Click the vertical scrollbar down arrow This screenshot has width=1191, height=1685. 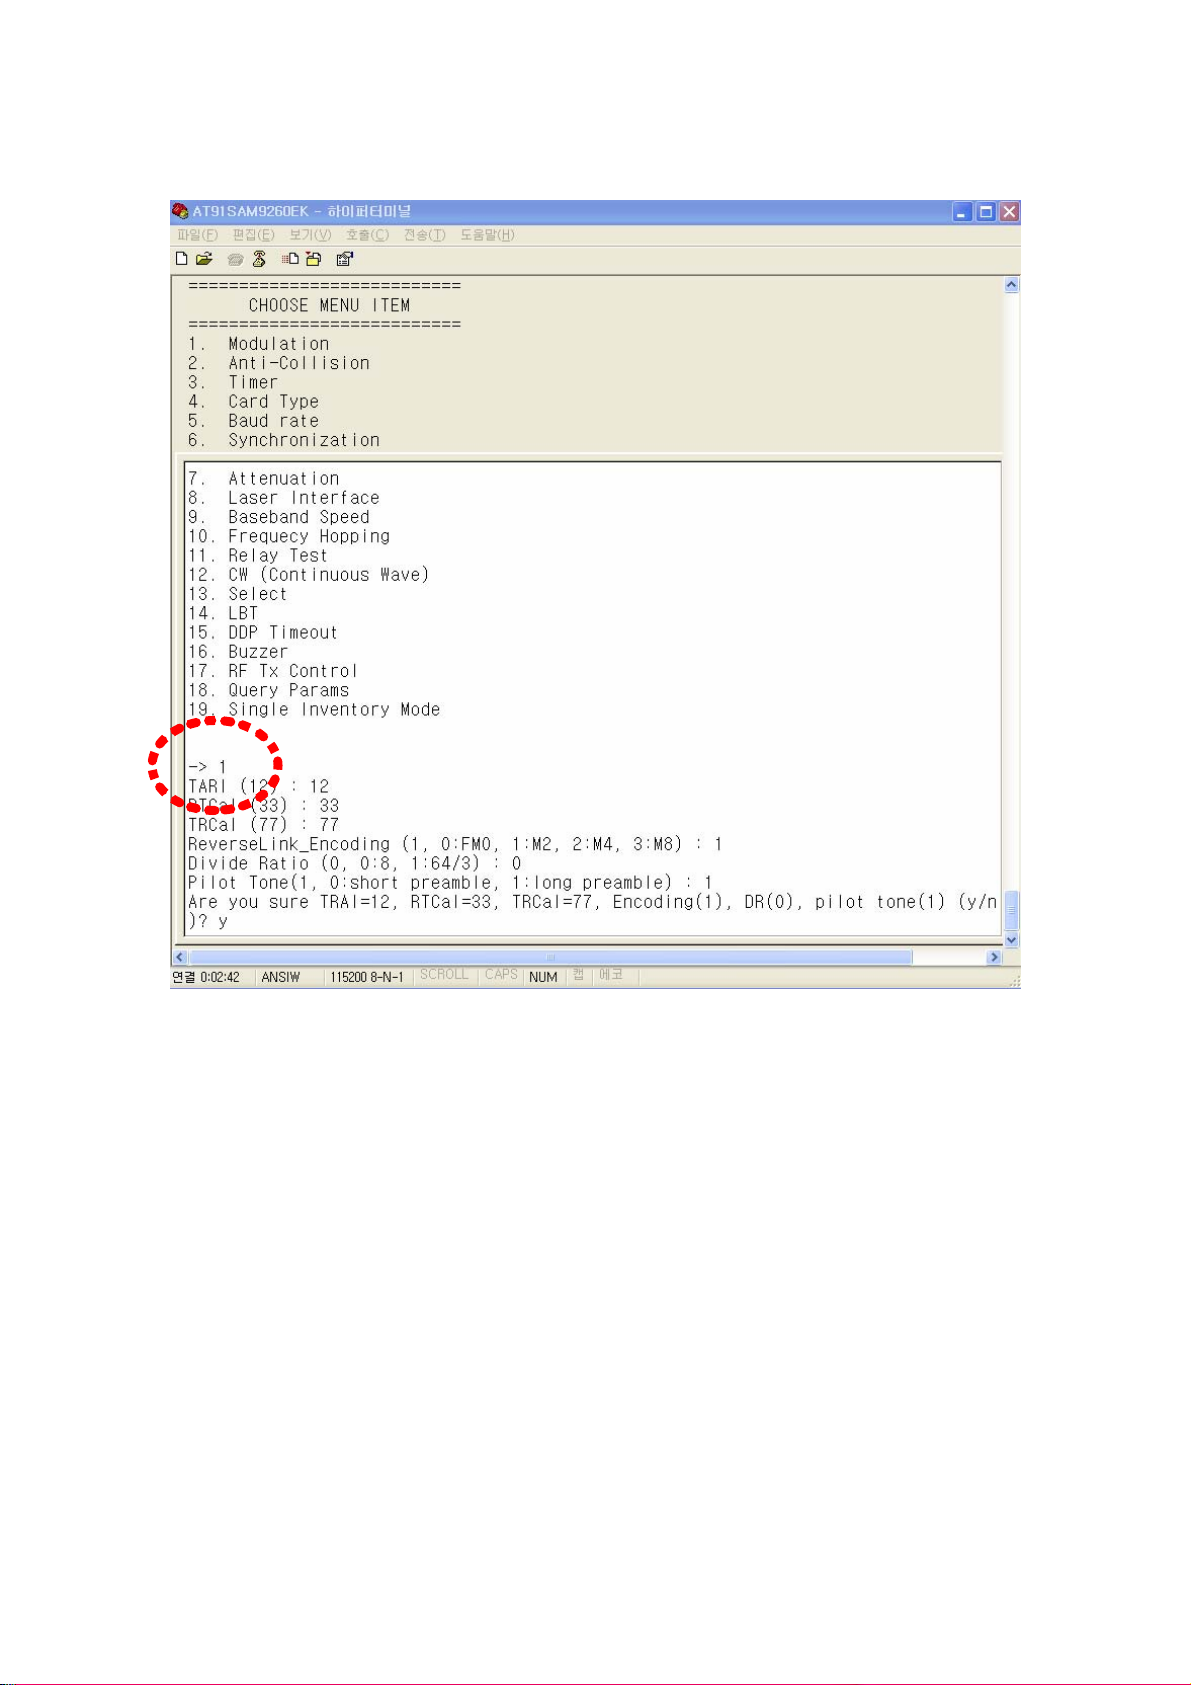1011,939
